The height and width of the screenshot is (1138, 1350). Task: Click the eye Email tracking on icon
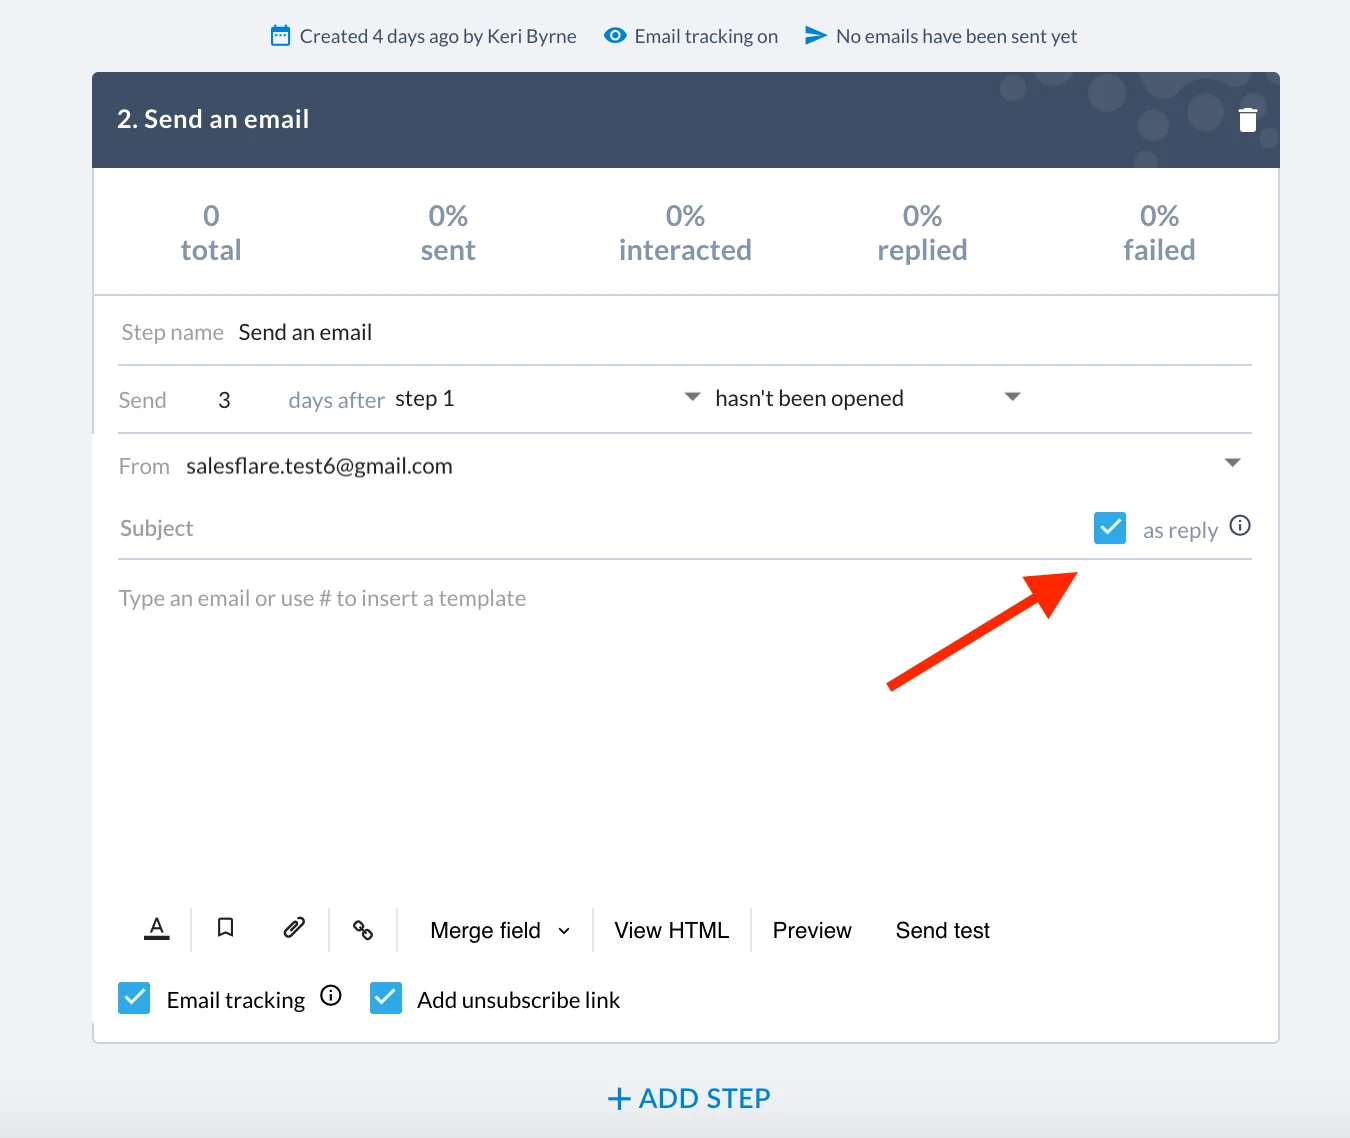tap(615, 36)
